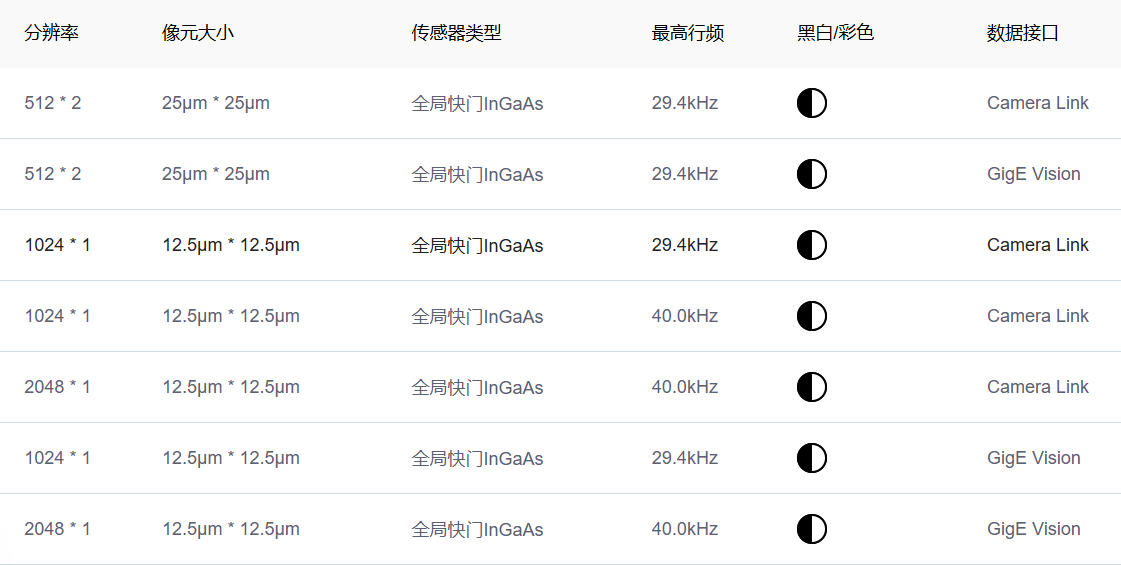Click the 最高行频 column header

(688, 33)
